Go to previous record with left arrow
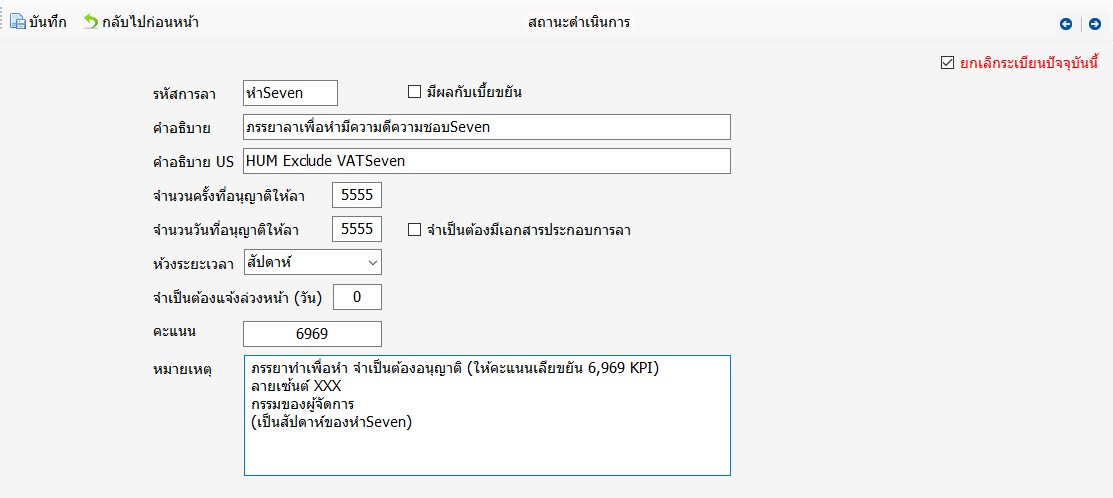 pyautogui.click(x=1066, y=24)
